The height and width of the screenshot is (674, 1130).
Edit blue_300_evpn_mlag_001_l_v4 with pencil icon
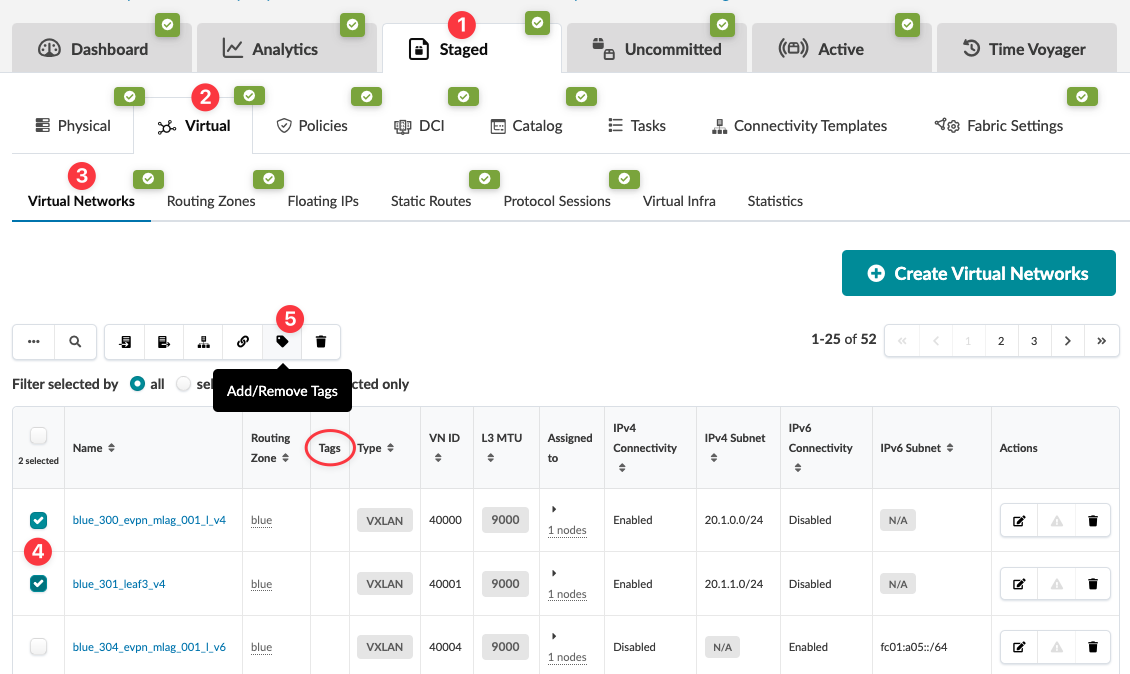click(x=1019, y=520)
